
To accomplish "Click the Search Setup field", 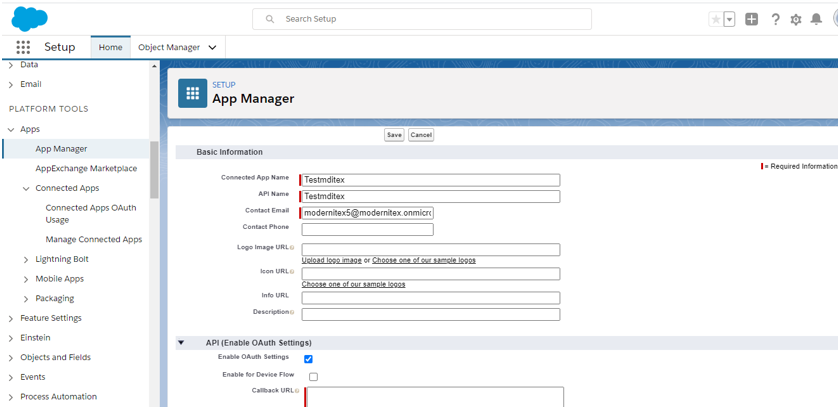I will pos(422,19).
